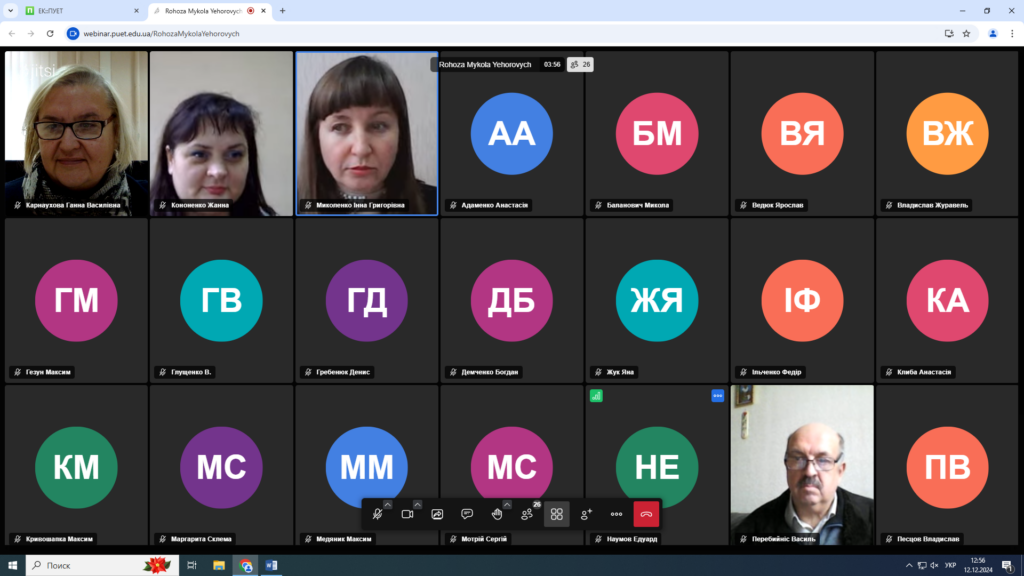
Task: Invite people to the meeting
Action: point(587,514)
